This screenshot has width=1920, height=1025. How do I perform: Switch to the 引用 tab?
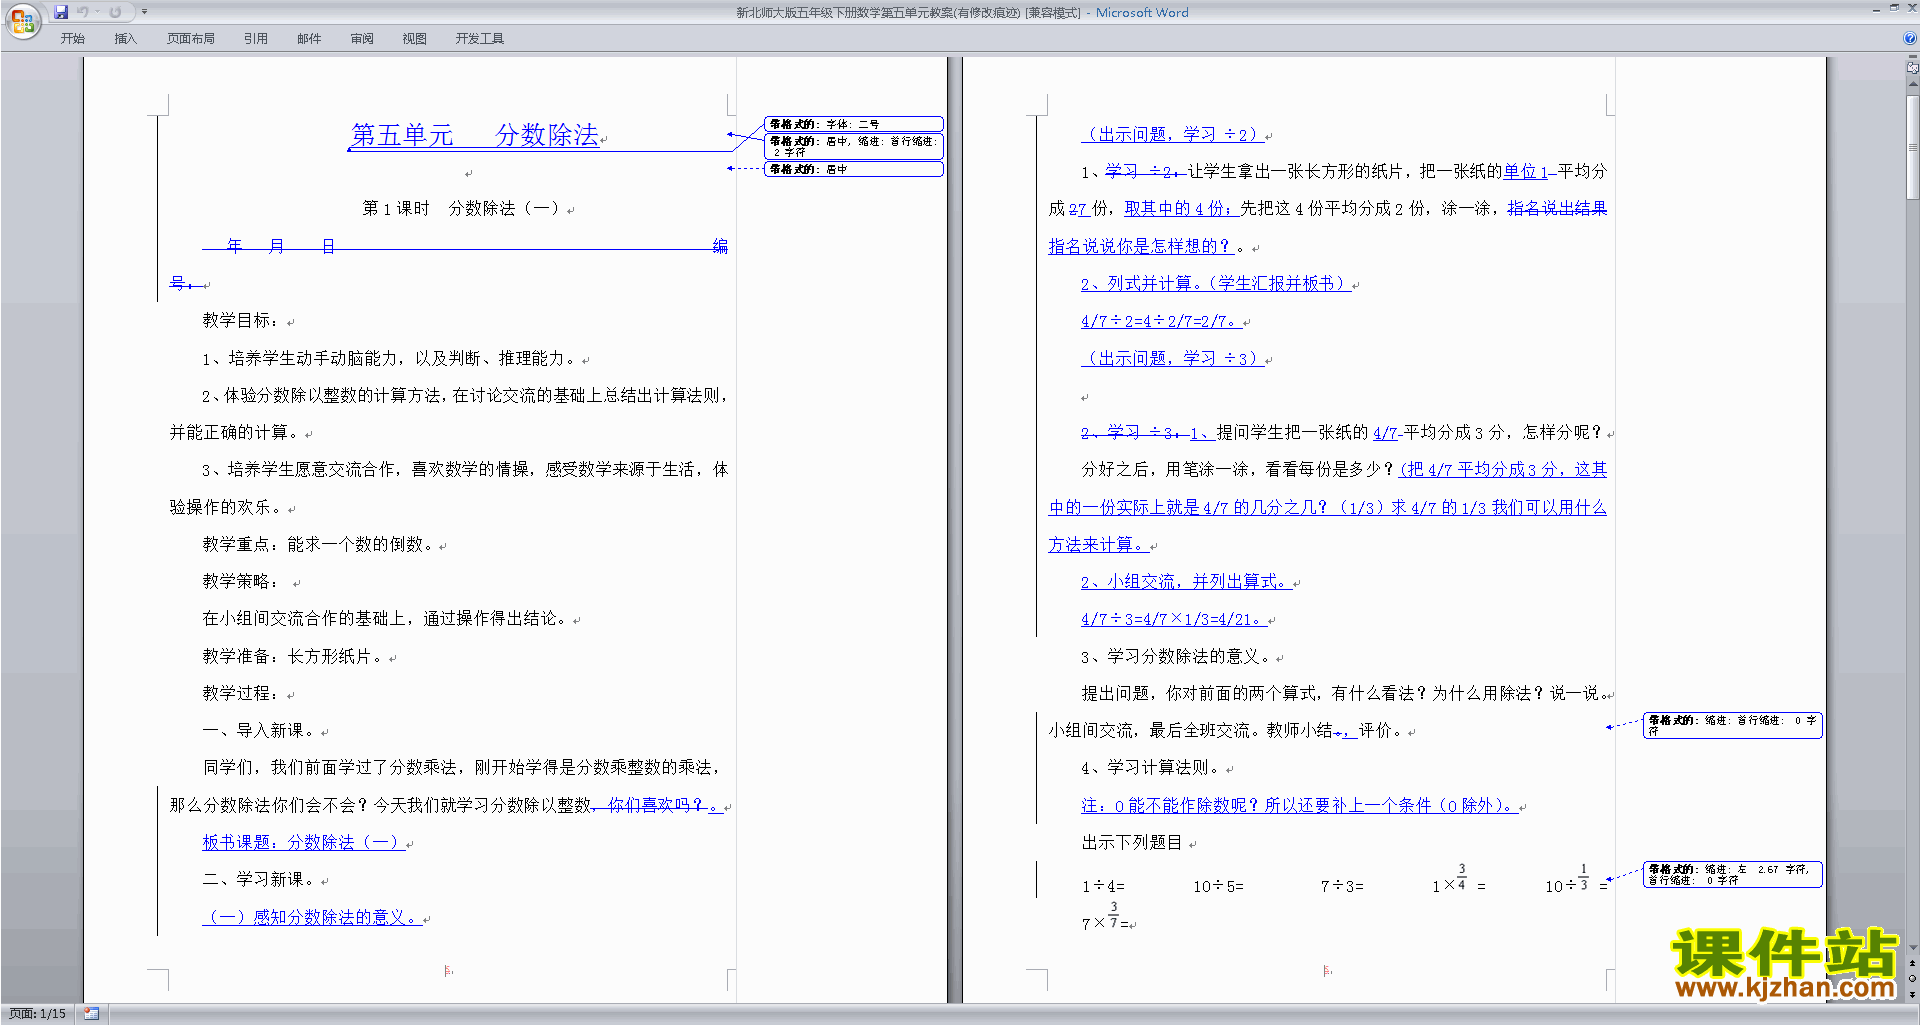click(255, 38)
